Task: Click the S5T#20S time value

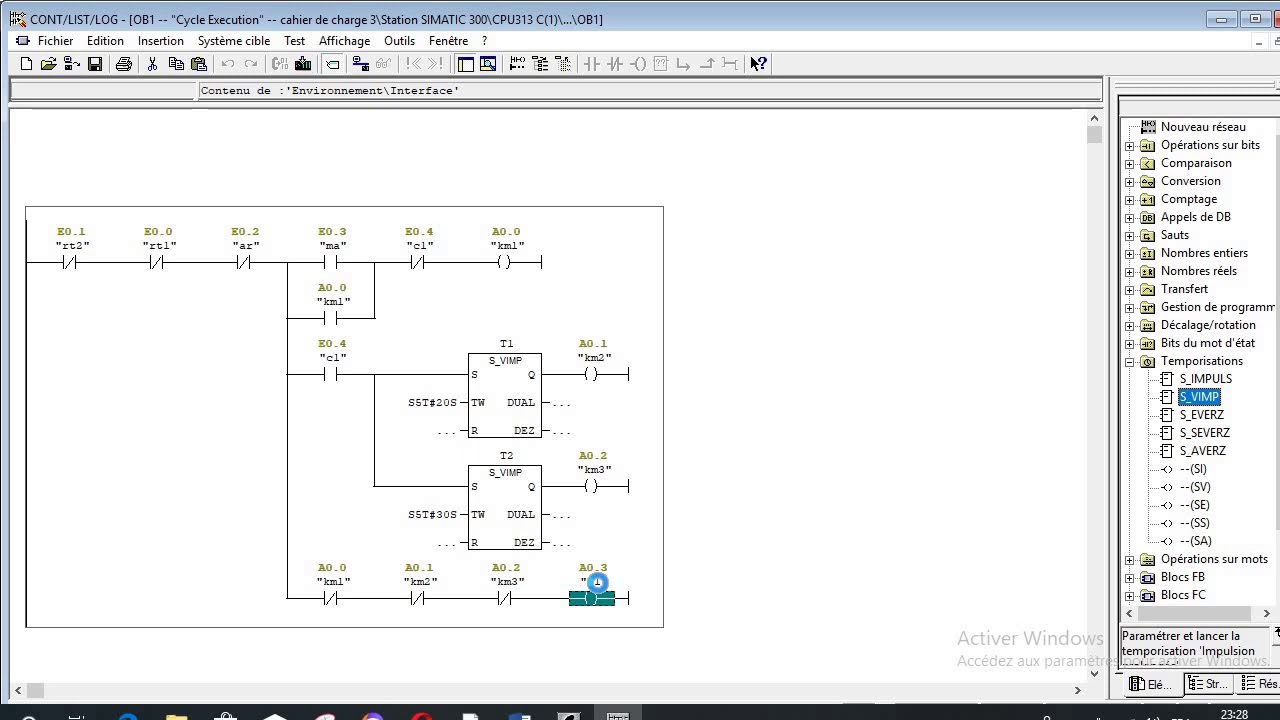Action: [432, 403]
